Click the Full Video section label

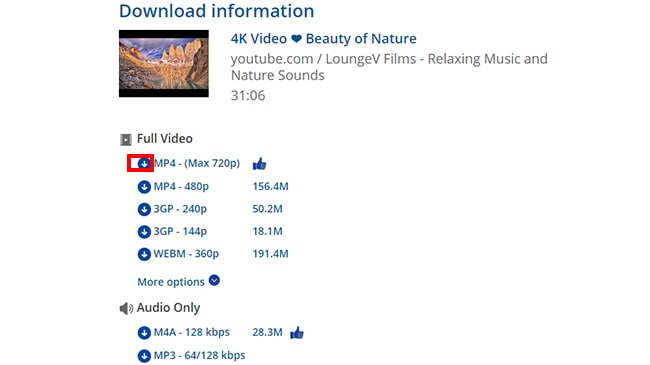(x=165, y=139)
